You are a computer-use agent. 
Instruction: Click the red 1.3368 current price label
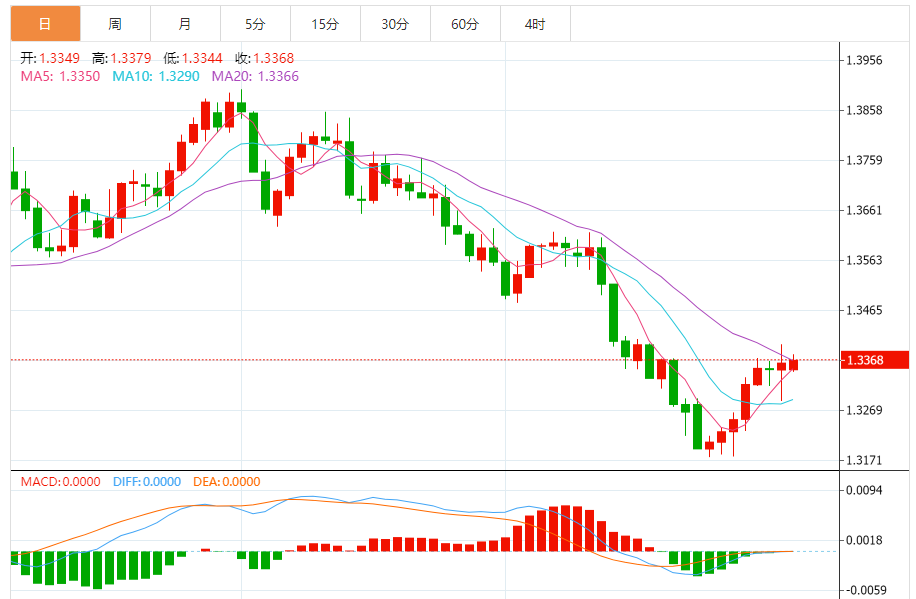coord(875,360)
